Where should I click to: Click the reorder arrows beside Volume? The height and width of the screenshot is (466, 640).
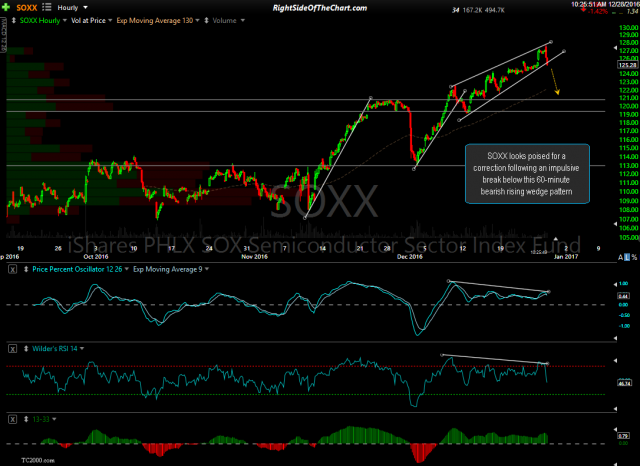[x=206, y=20]
